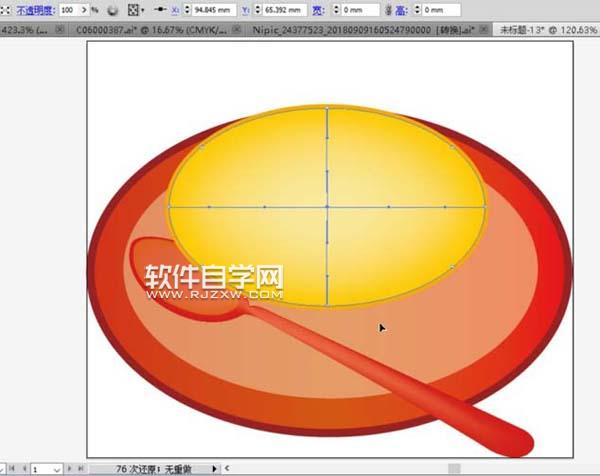
Task: Select the reference point transform icon
Action: pyautogui.click(x=160, y=10)
